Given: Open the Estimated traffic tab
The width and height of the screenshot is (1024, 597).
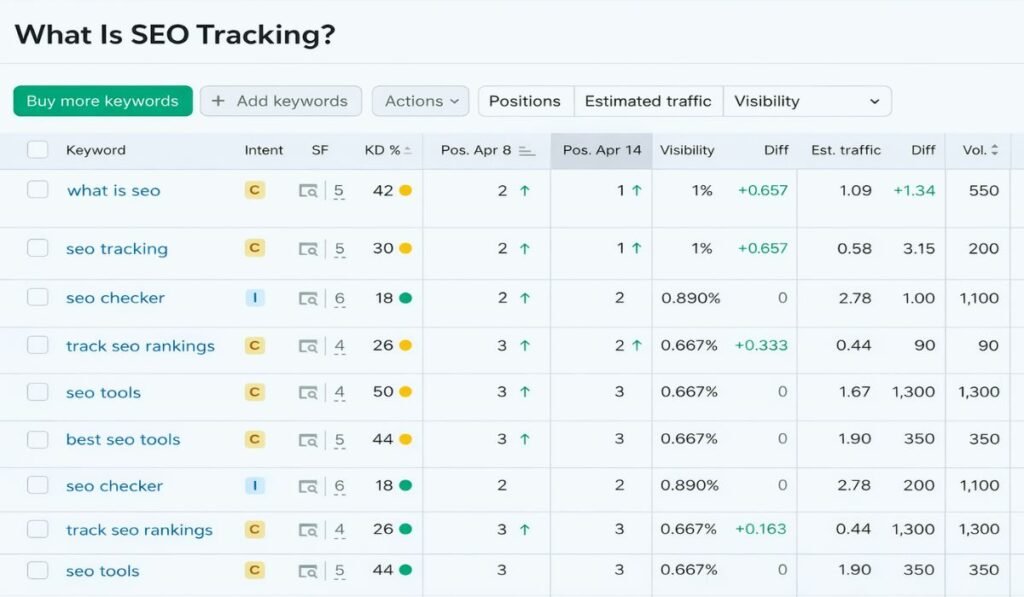Looking at the screenshot, I should coord(648,101).
